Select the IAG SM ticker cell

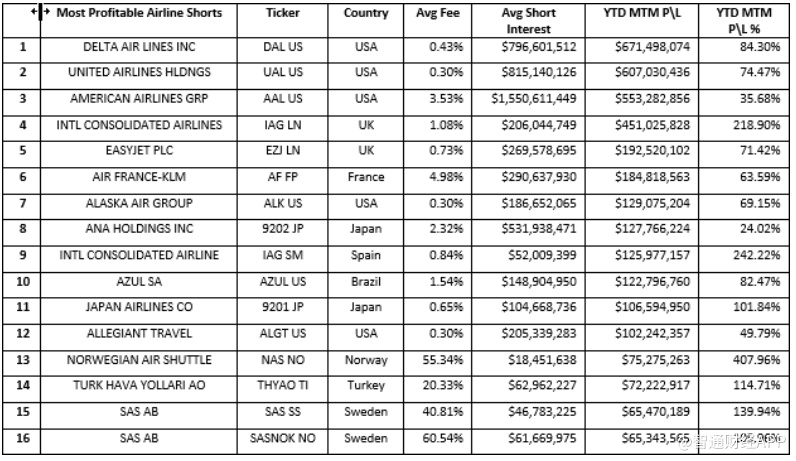coord(283,255)
